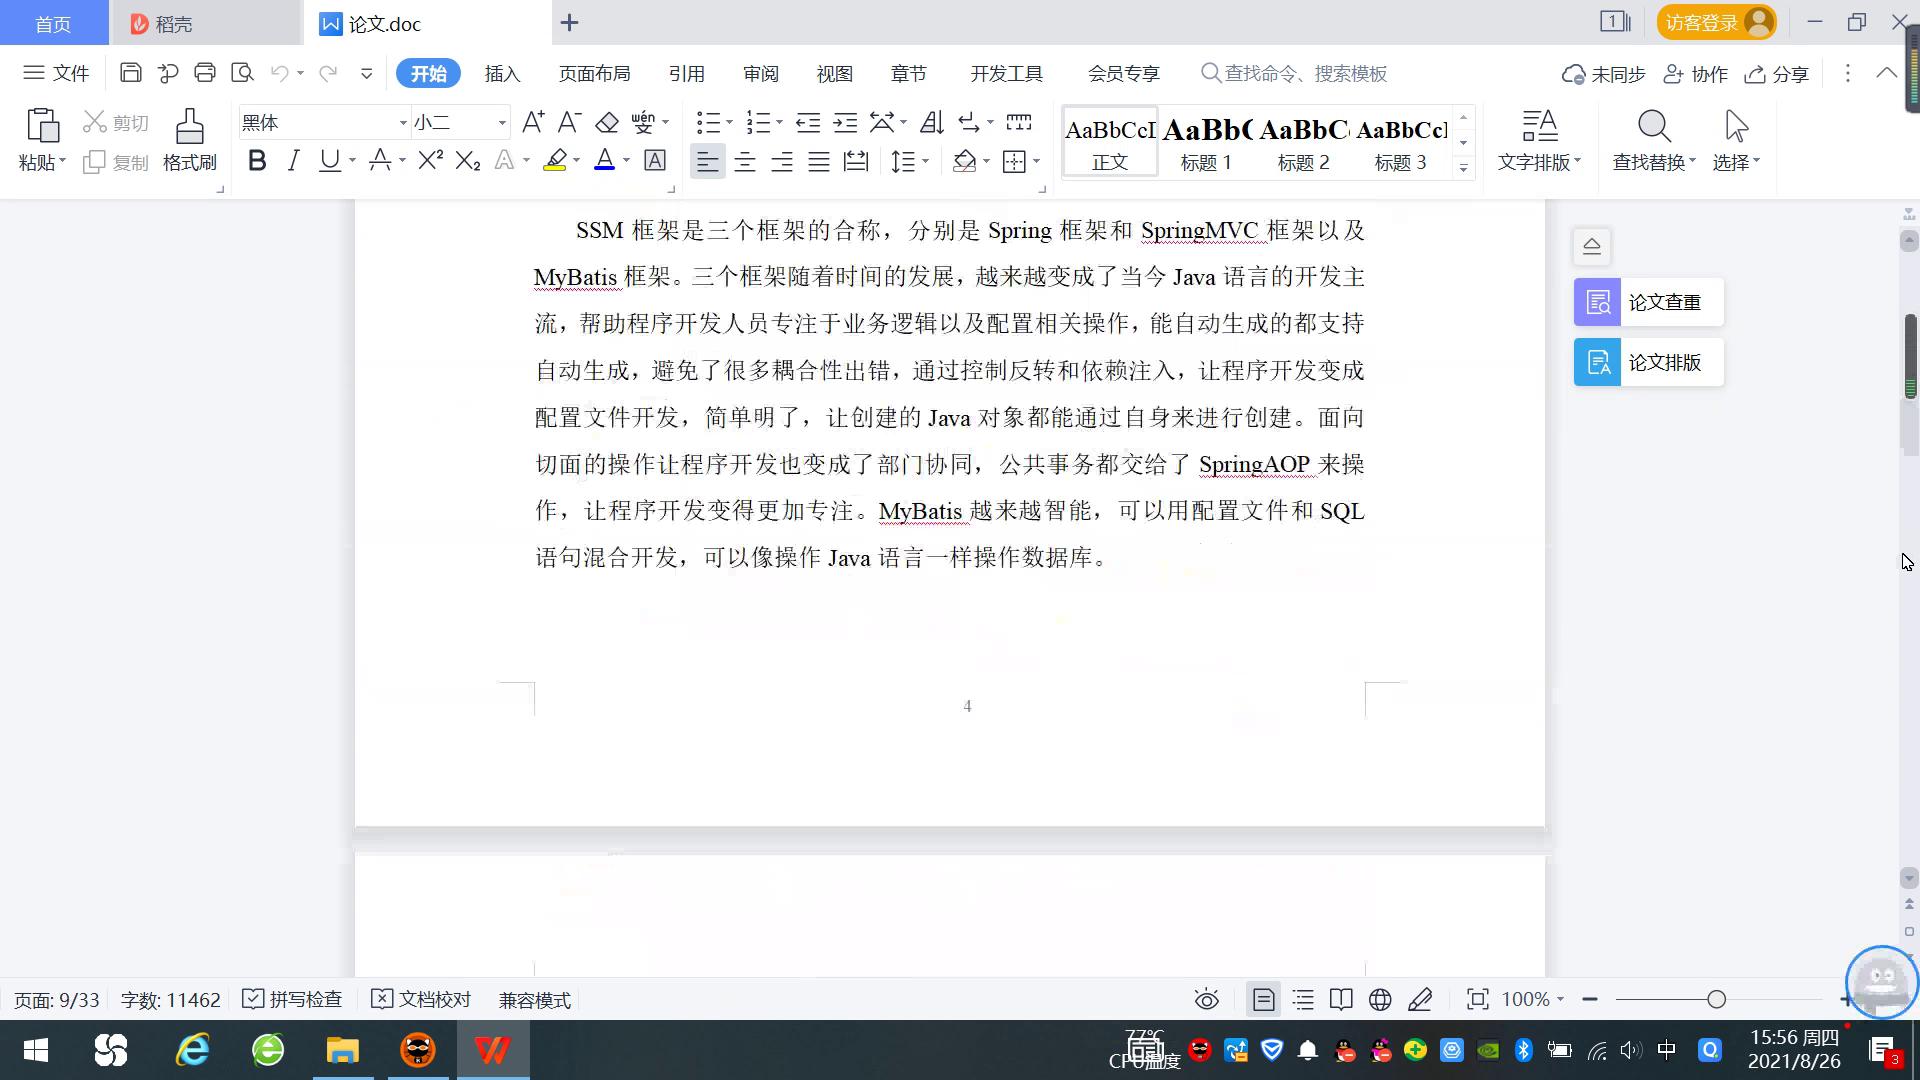Viewport: 1920px width, 1080px height.
Task: Toggle bold formatting
Action: [x=257, y=161]
